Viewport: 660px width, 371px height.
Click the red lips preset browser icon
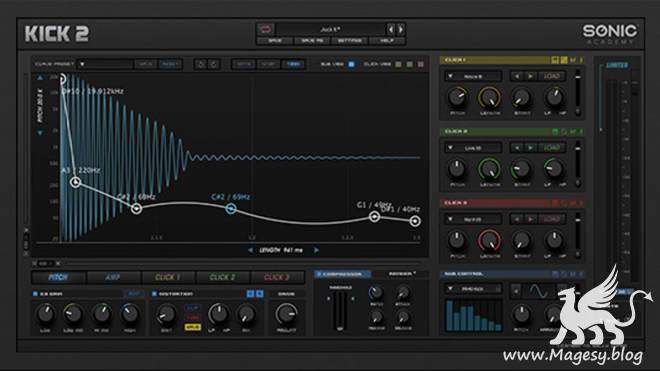pyautogui.click(x=266, y=29)
